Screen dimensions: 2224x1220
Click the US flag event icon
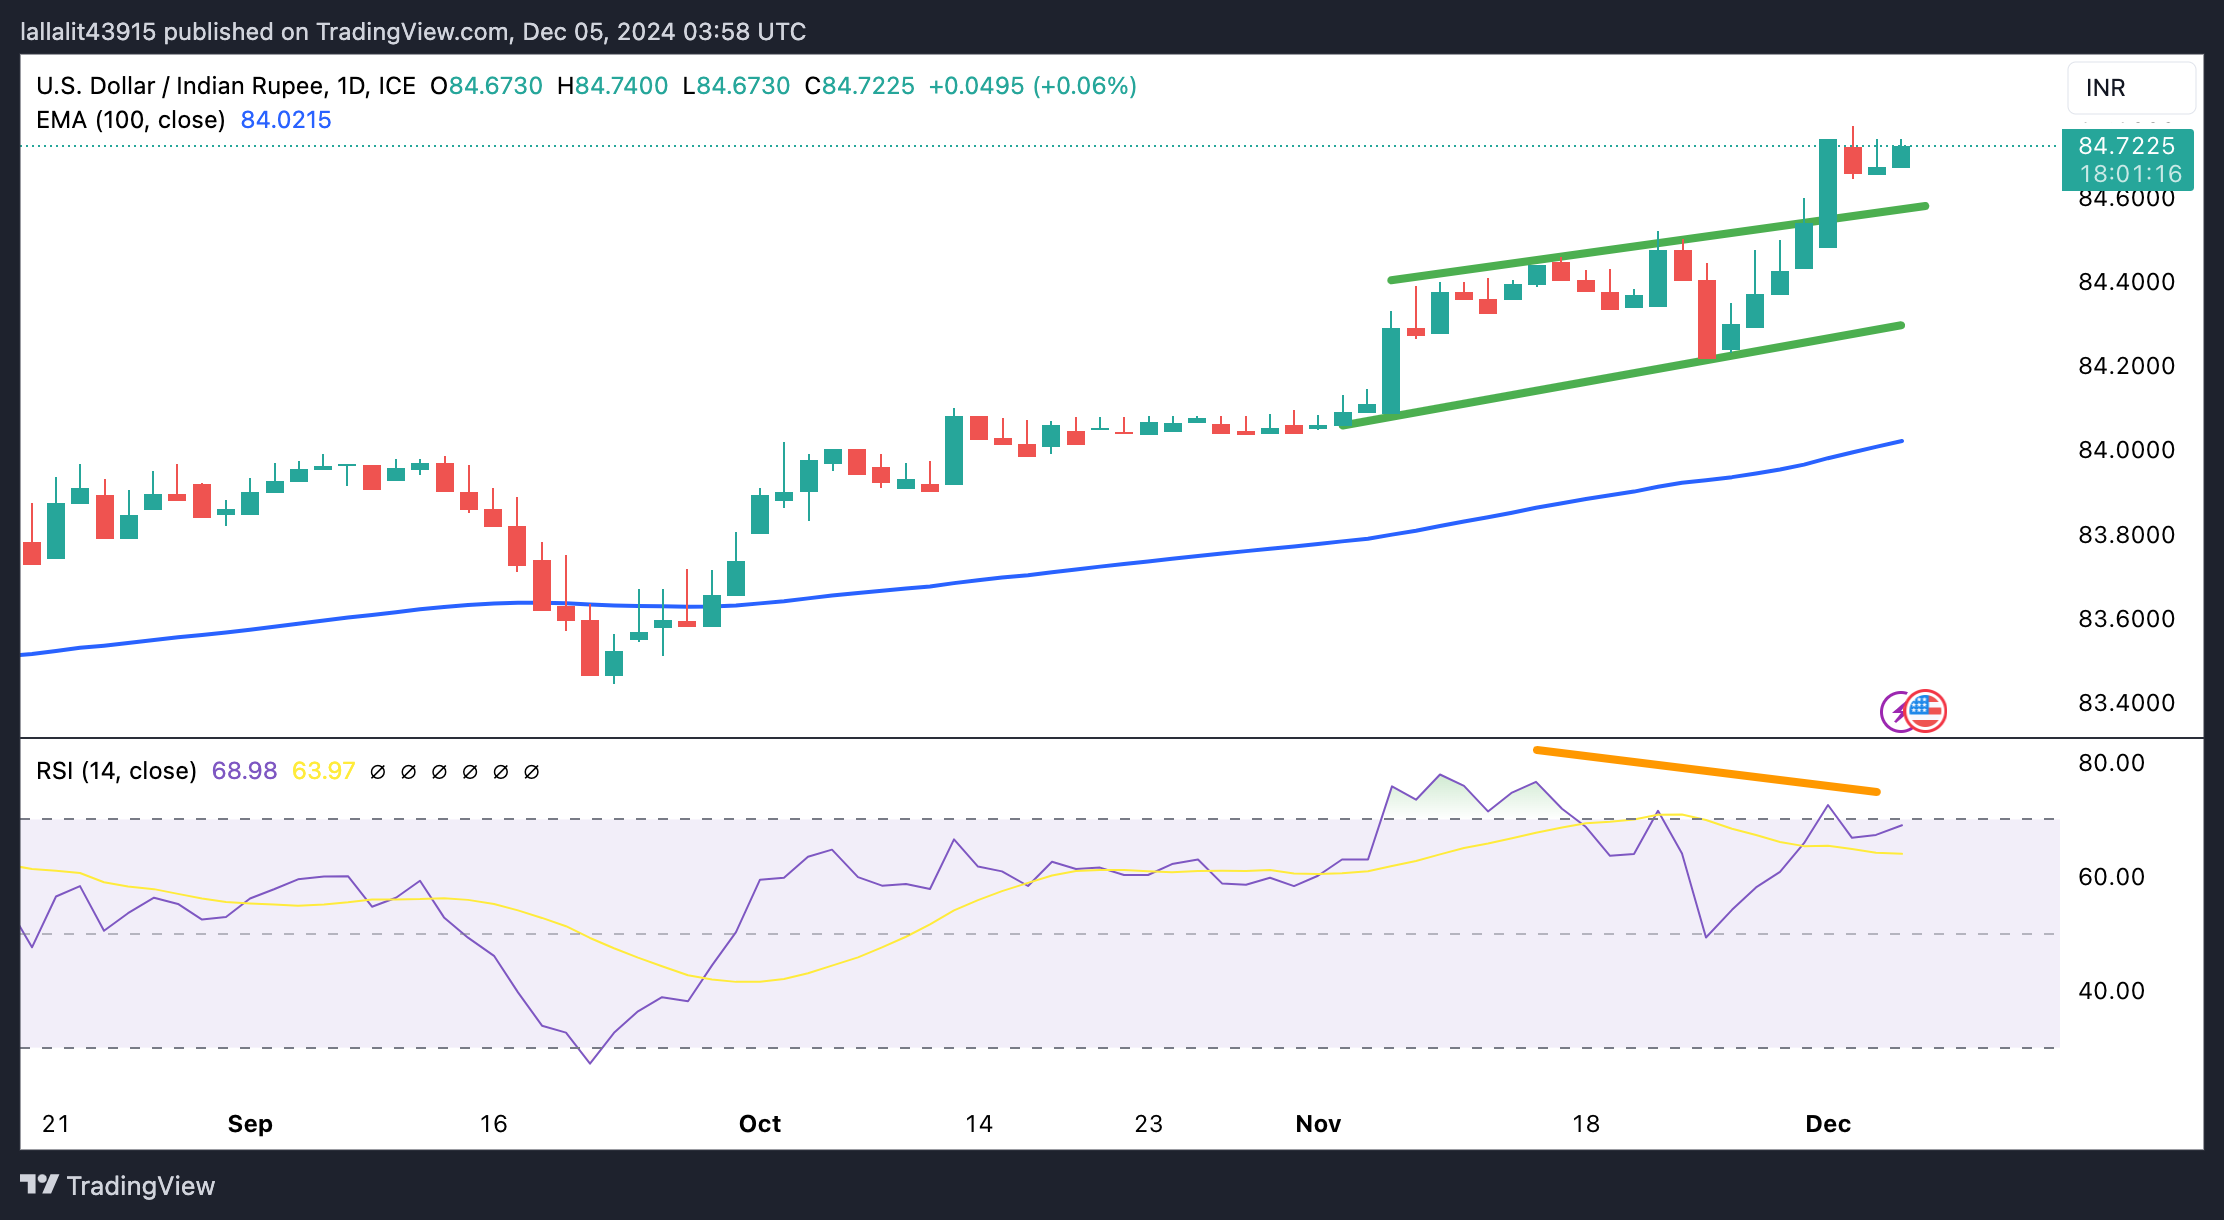[x=1926, y=712]
